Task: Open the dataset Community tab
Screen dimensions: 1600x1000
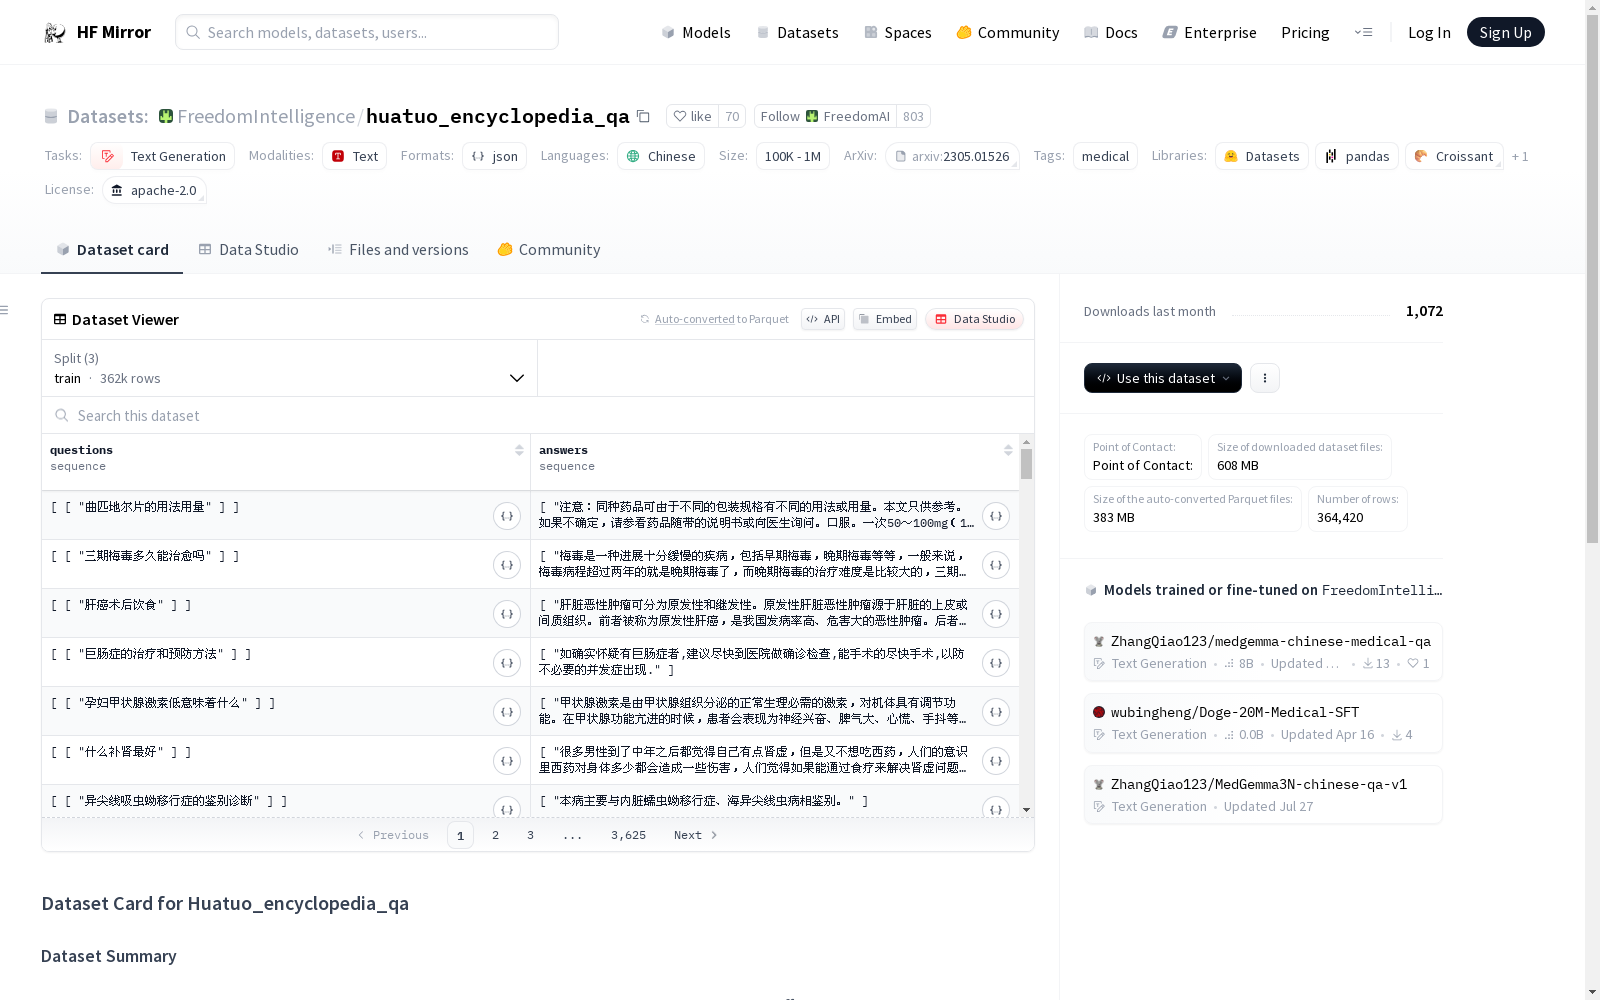Action: (x=549, y=250)
